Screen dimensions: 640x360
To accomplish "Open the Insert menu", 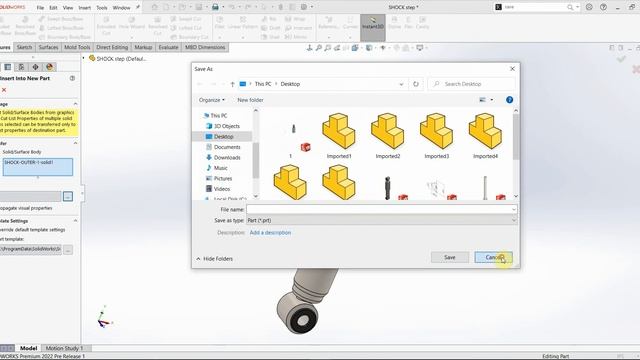I will point(84,8).
